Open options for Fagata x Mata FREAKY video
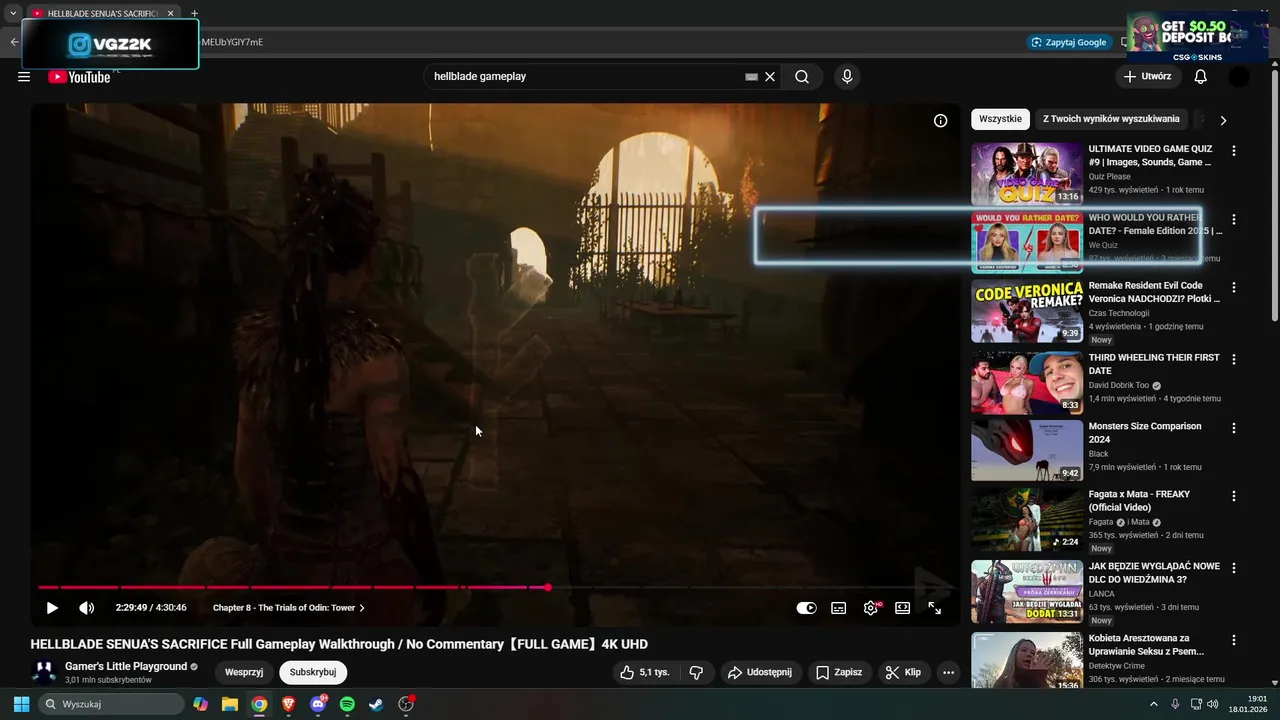 click(1233, 496)
